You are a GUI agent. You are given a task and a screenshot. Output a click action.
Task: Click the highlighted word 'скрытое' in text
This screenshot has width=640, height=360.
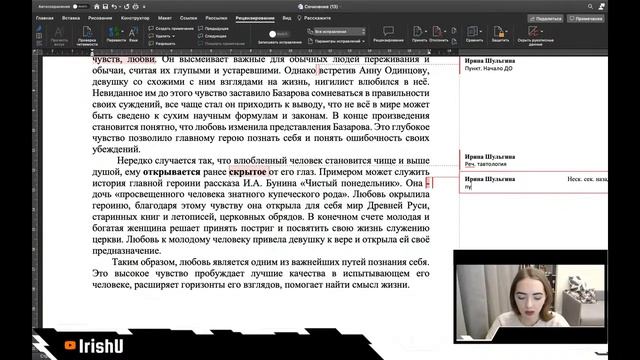coord(247,172)
